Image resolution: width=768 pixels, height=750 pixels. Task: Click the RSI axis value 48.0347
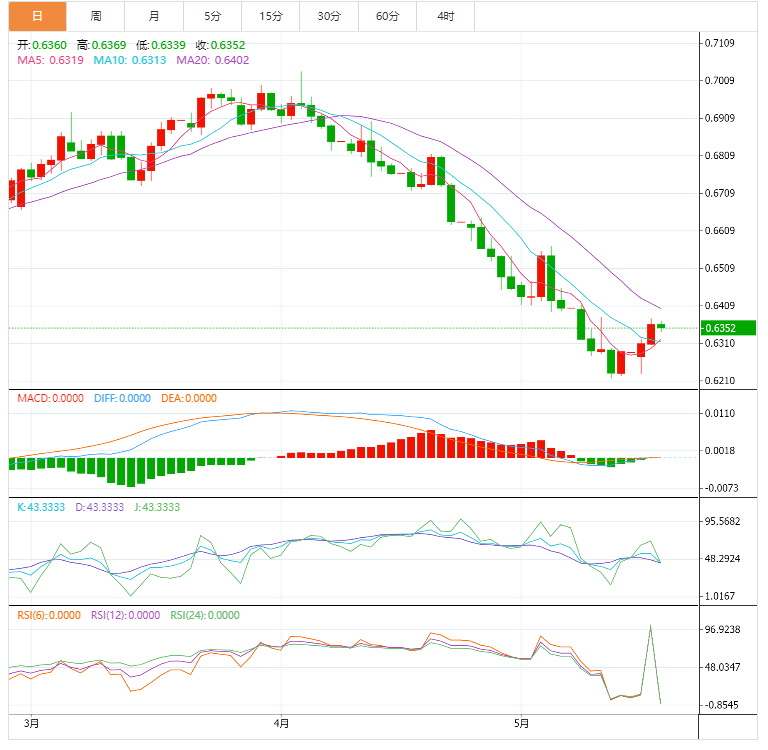pos(722,667)
